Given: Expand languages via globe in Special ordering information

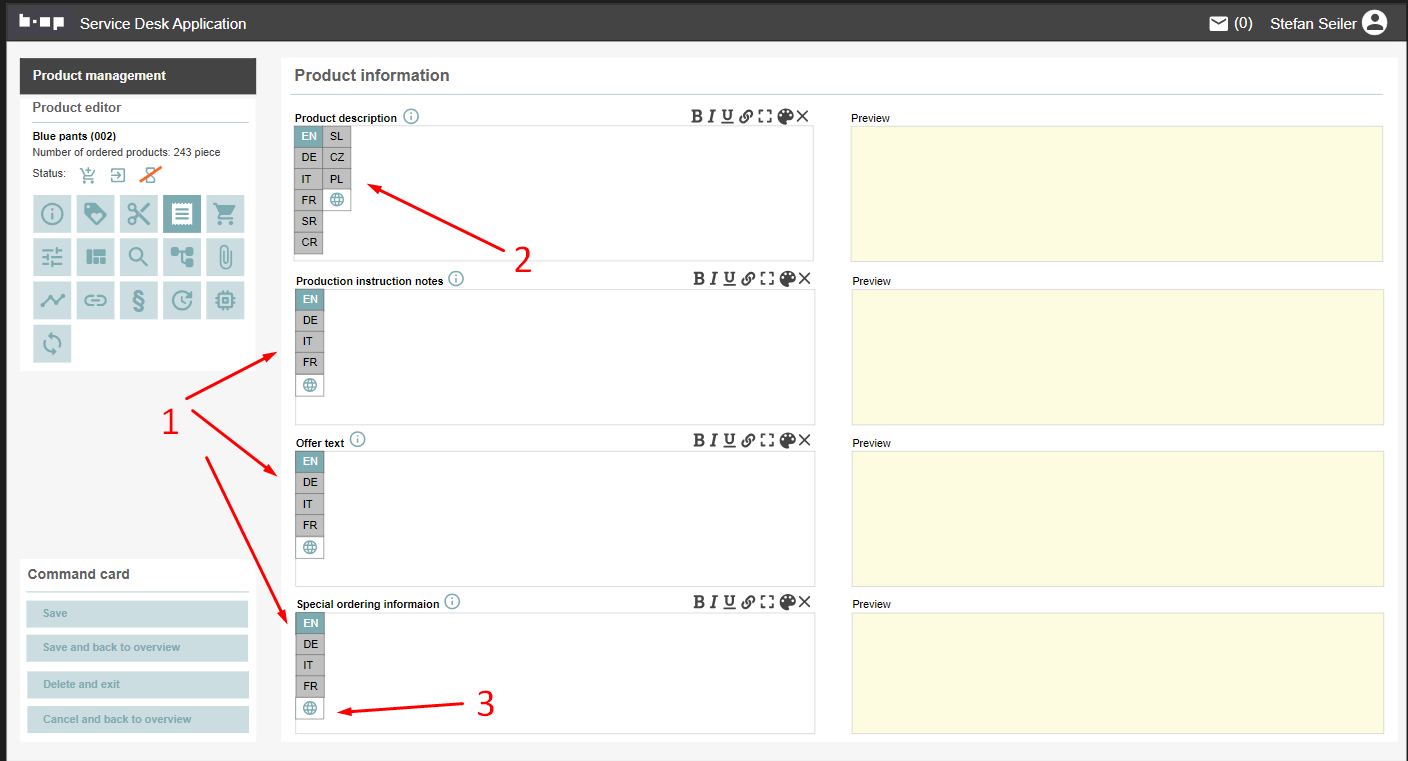Looking at the screenshot, I should pos(310,708).
